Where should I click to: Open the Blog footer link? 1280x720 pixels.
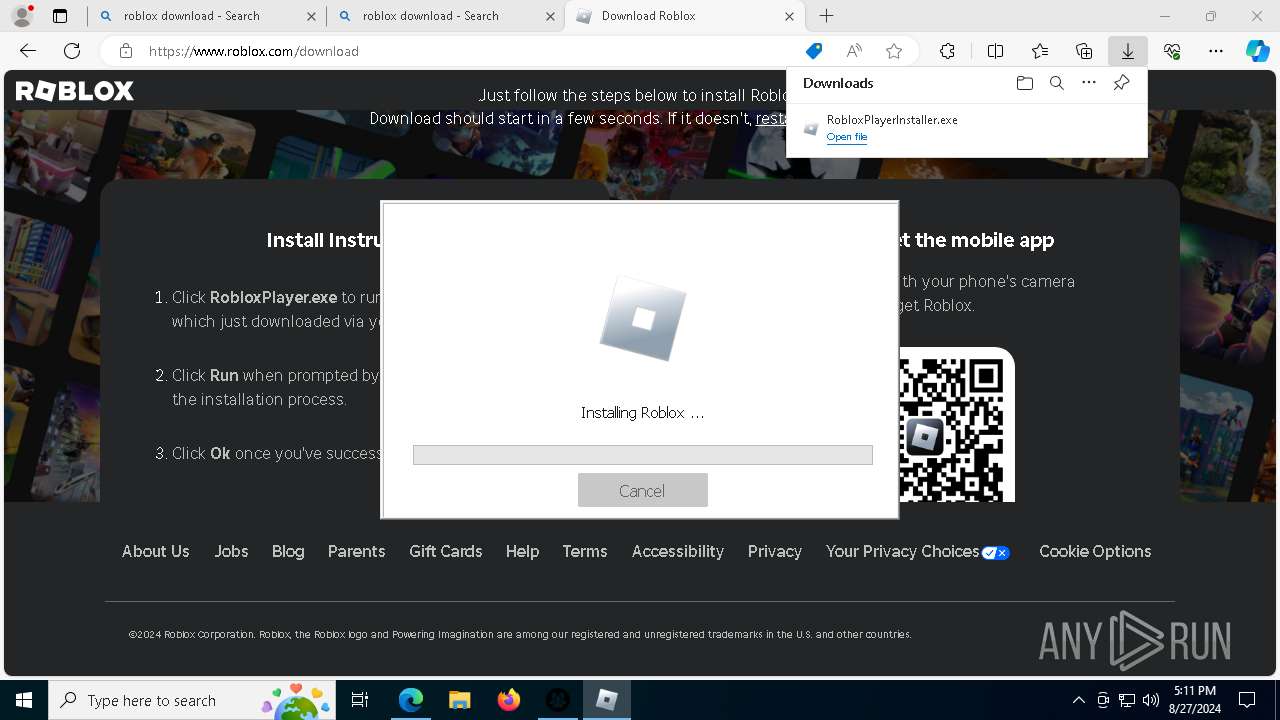[288, 551]
